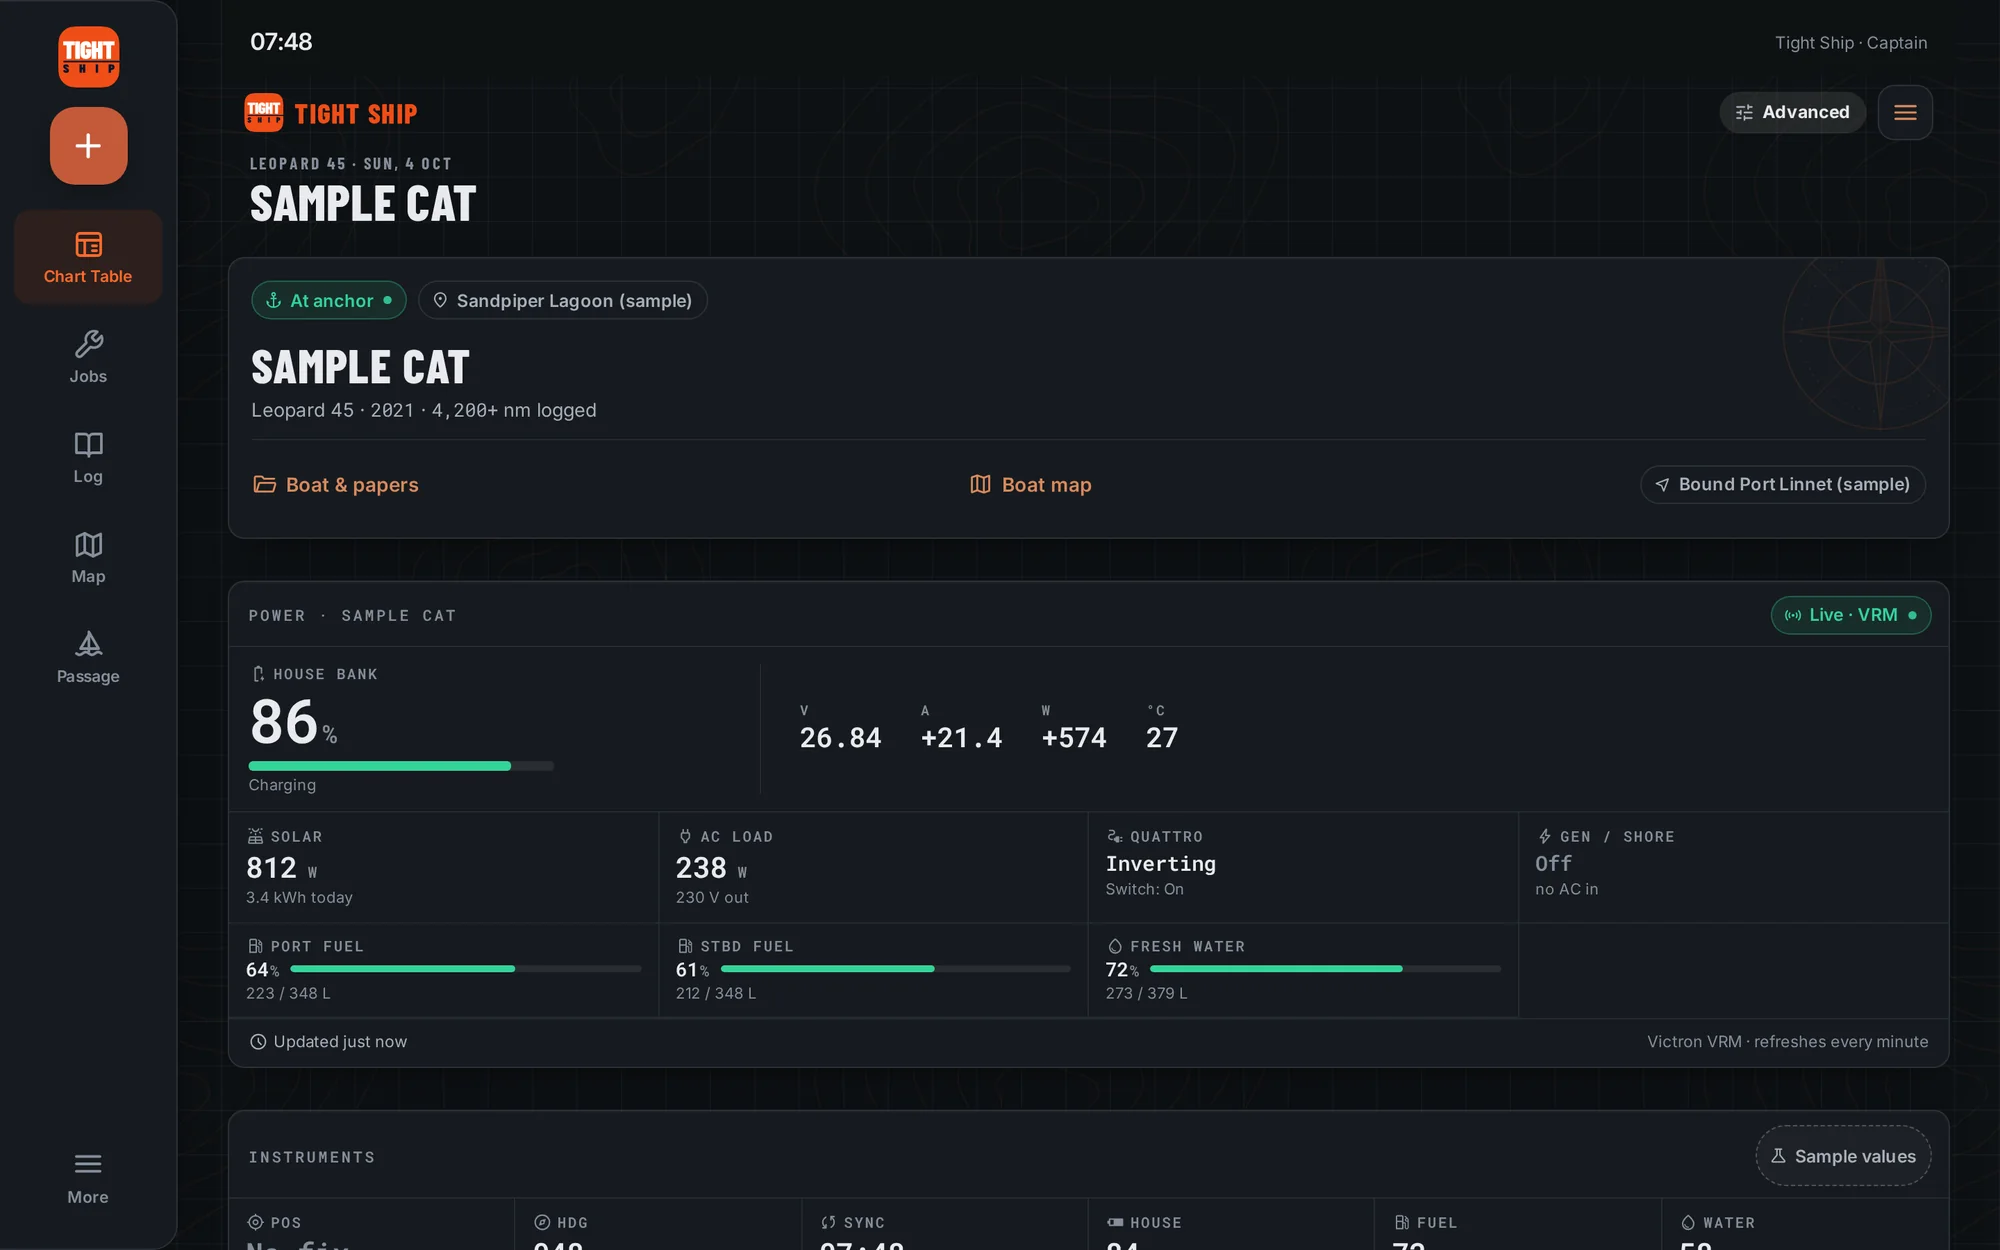Click the At anchor status pill
The height and width of the screenshot is (1250, 2000).
(328, 300)
